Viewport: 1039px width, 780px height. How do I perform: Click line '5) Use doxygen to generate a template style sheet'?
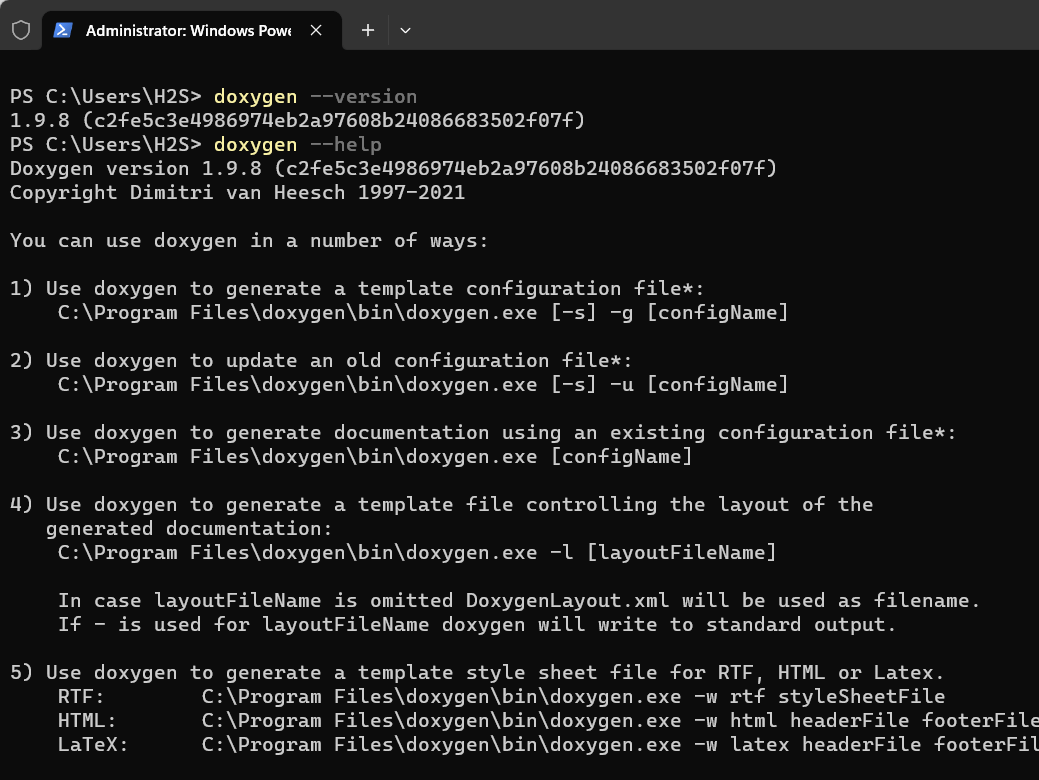coord(477,673)
